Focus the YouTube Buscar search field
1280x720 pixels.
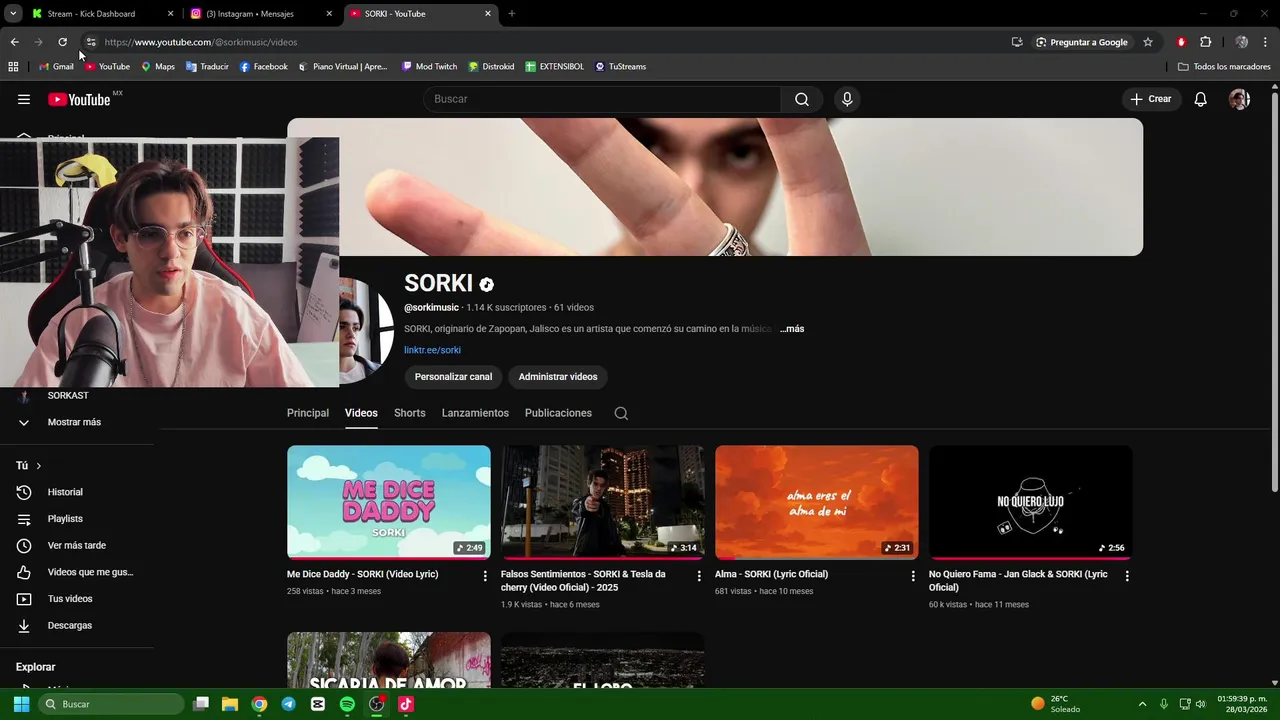(x=602, y=99)
